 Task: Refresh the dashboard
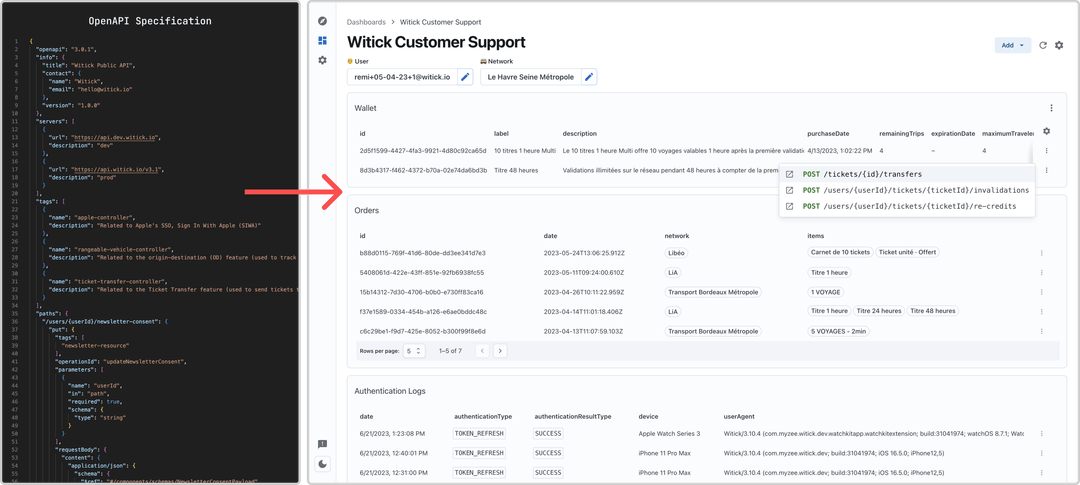tap(1043, 45)
